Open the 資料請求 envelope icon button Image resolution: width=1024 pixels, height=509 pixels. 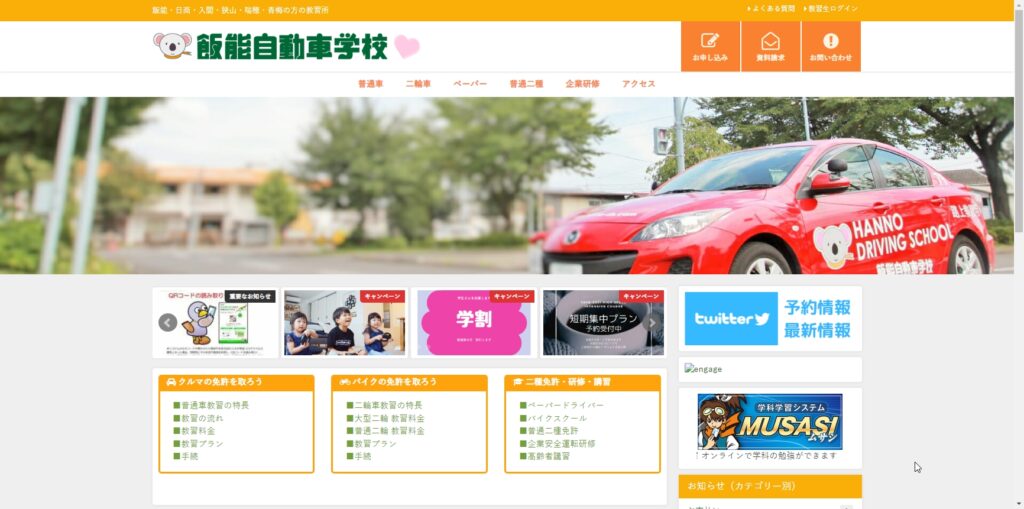click(x=771, y=46)
